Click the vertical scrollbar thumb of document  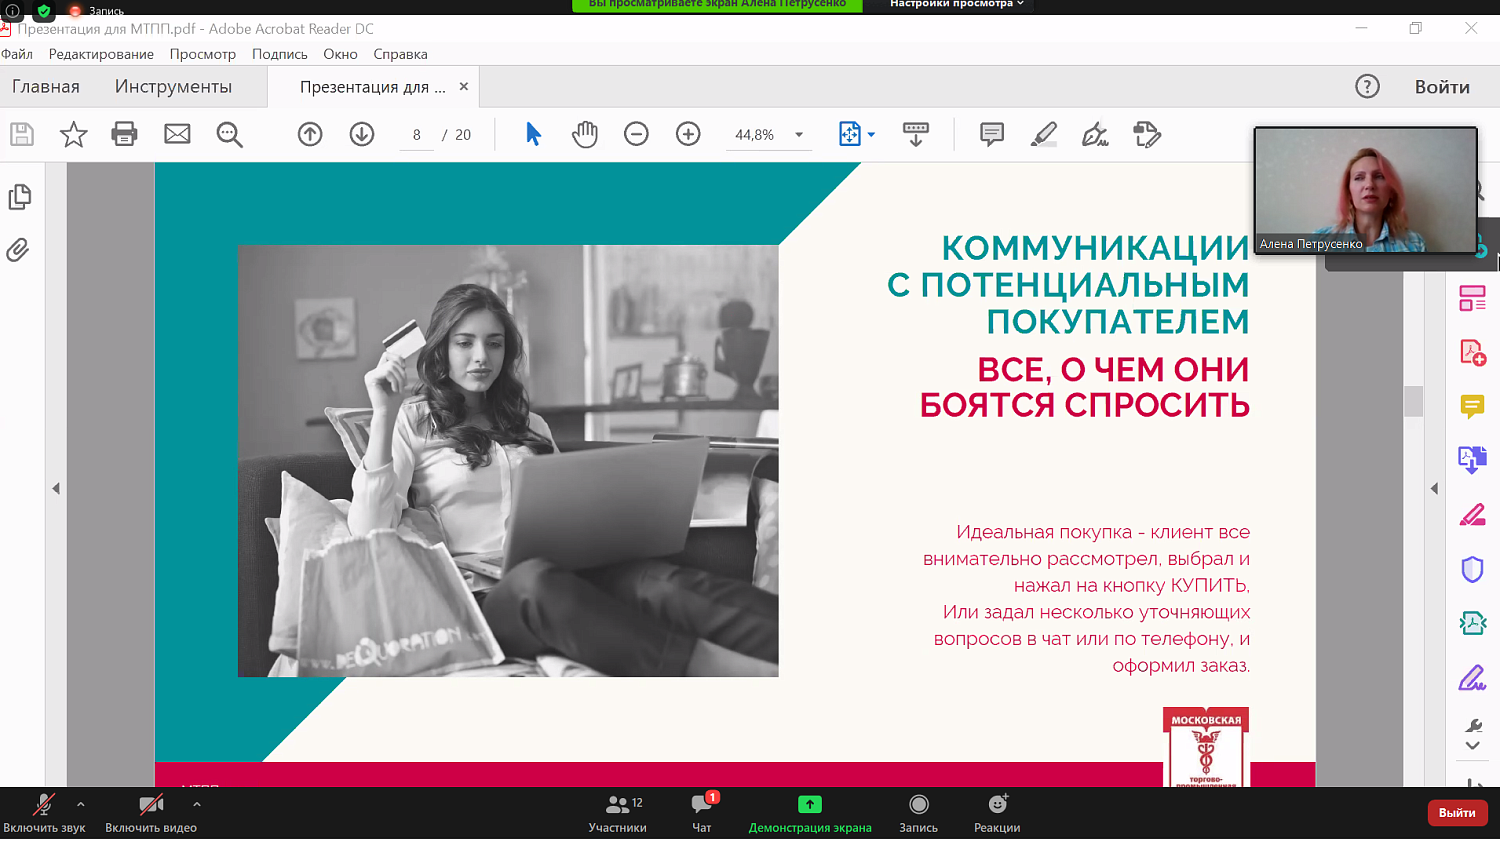(x=1413, y=401)
